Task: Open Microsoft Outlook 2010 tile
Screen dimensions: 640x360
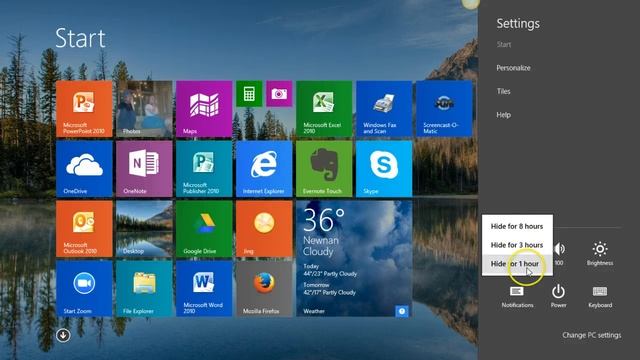Action: 84,229
